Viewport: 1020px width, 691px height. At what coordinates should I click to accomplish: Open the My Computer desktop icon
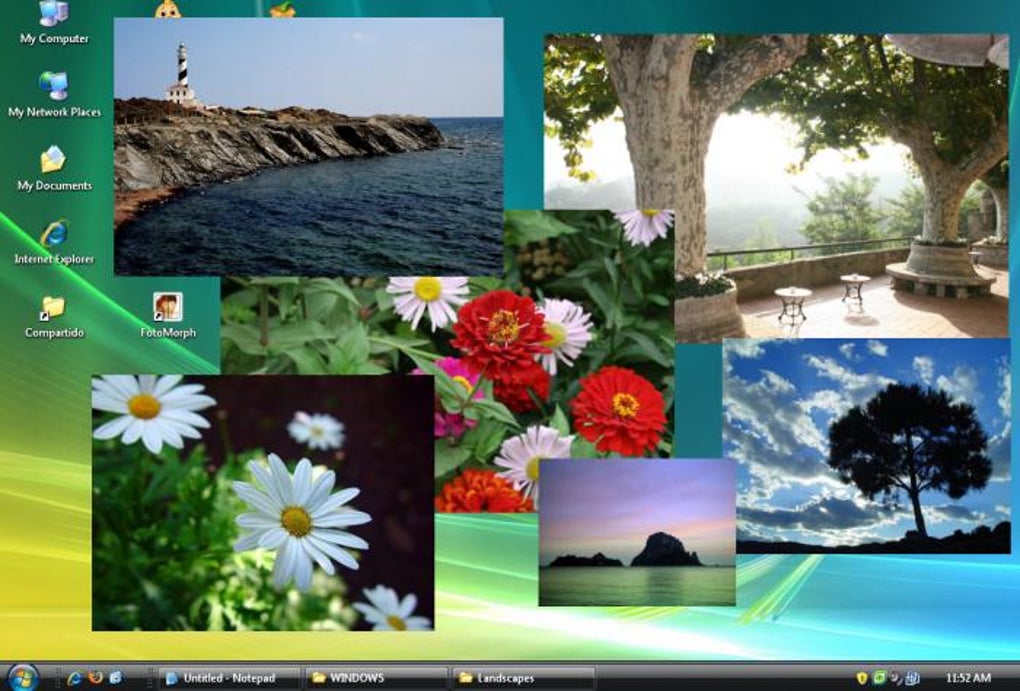click(x=54, y=23)
